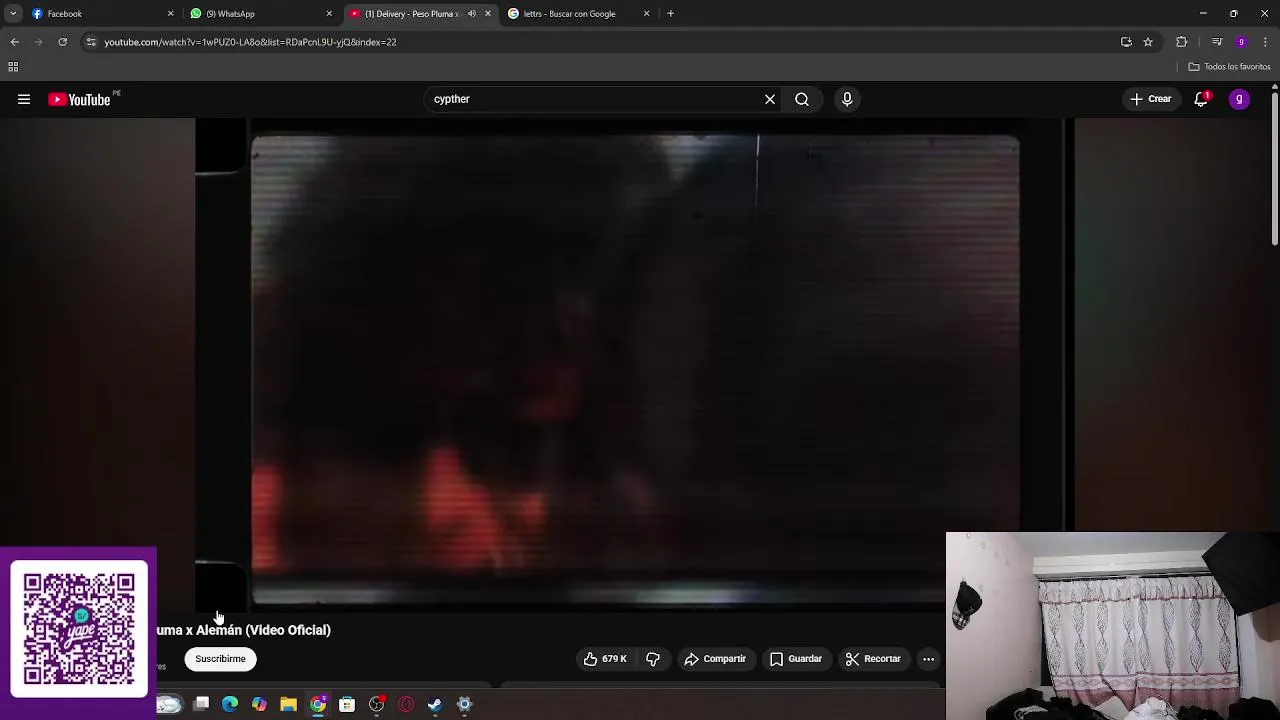Open Chrome extensions puzzle icon
Image resolution: width=1280 pixels, height=720 pixels.
1181,42
